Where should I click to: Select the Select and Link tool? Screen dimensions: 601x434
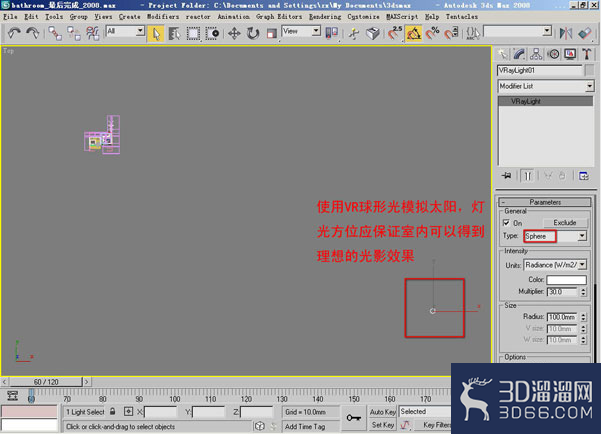(x=55, y=33)
